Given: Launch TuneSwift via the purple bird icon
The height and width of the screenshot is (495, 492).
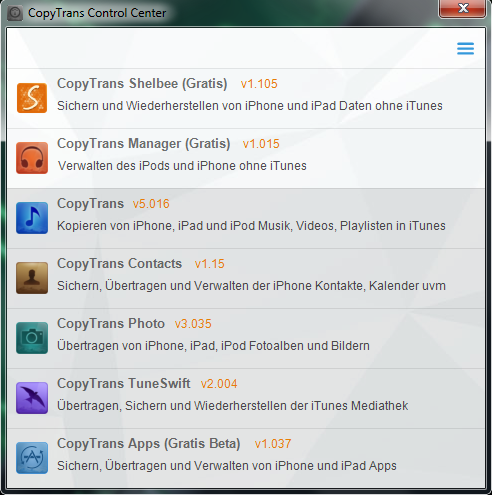Looking at the screenshot, I should click(x=32, y=398).
